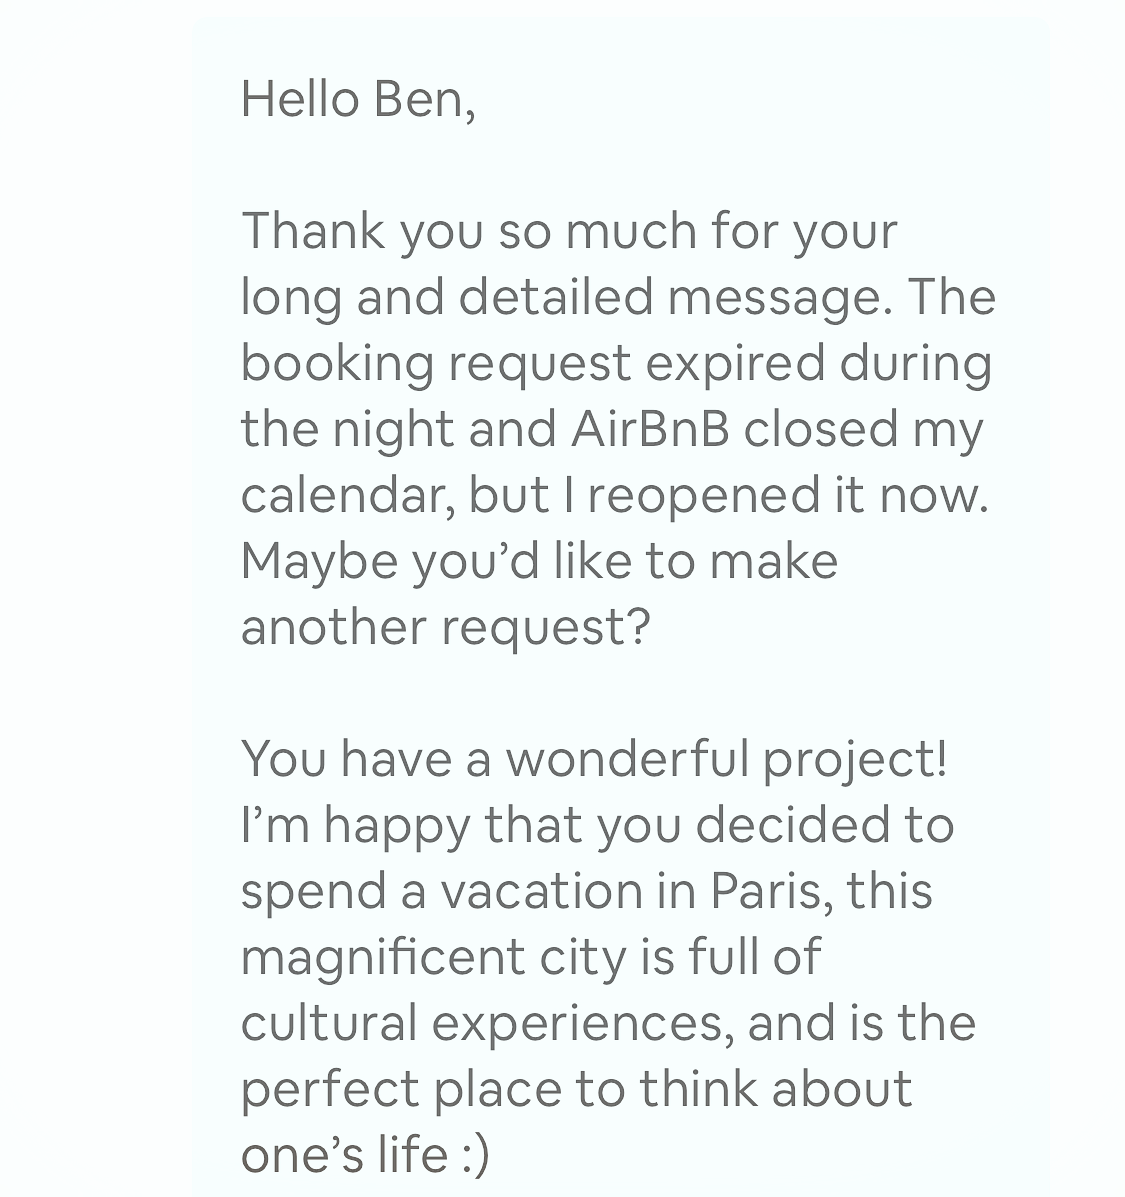Select the word "detailed" in the message

pyautogui.click(x=556, y=296)
